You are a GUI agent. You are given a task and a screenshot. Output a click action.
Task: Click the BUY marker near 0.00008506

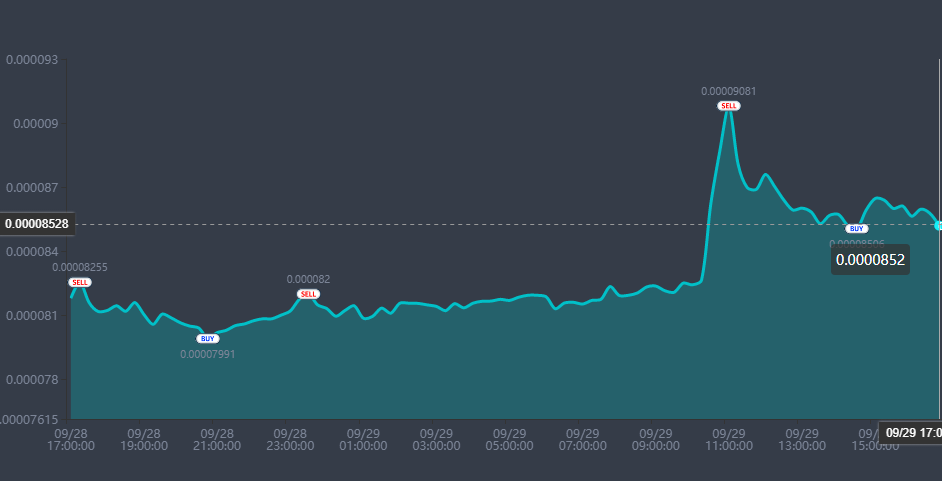(x=857, y=229)
